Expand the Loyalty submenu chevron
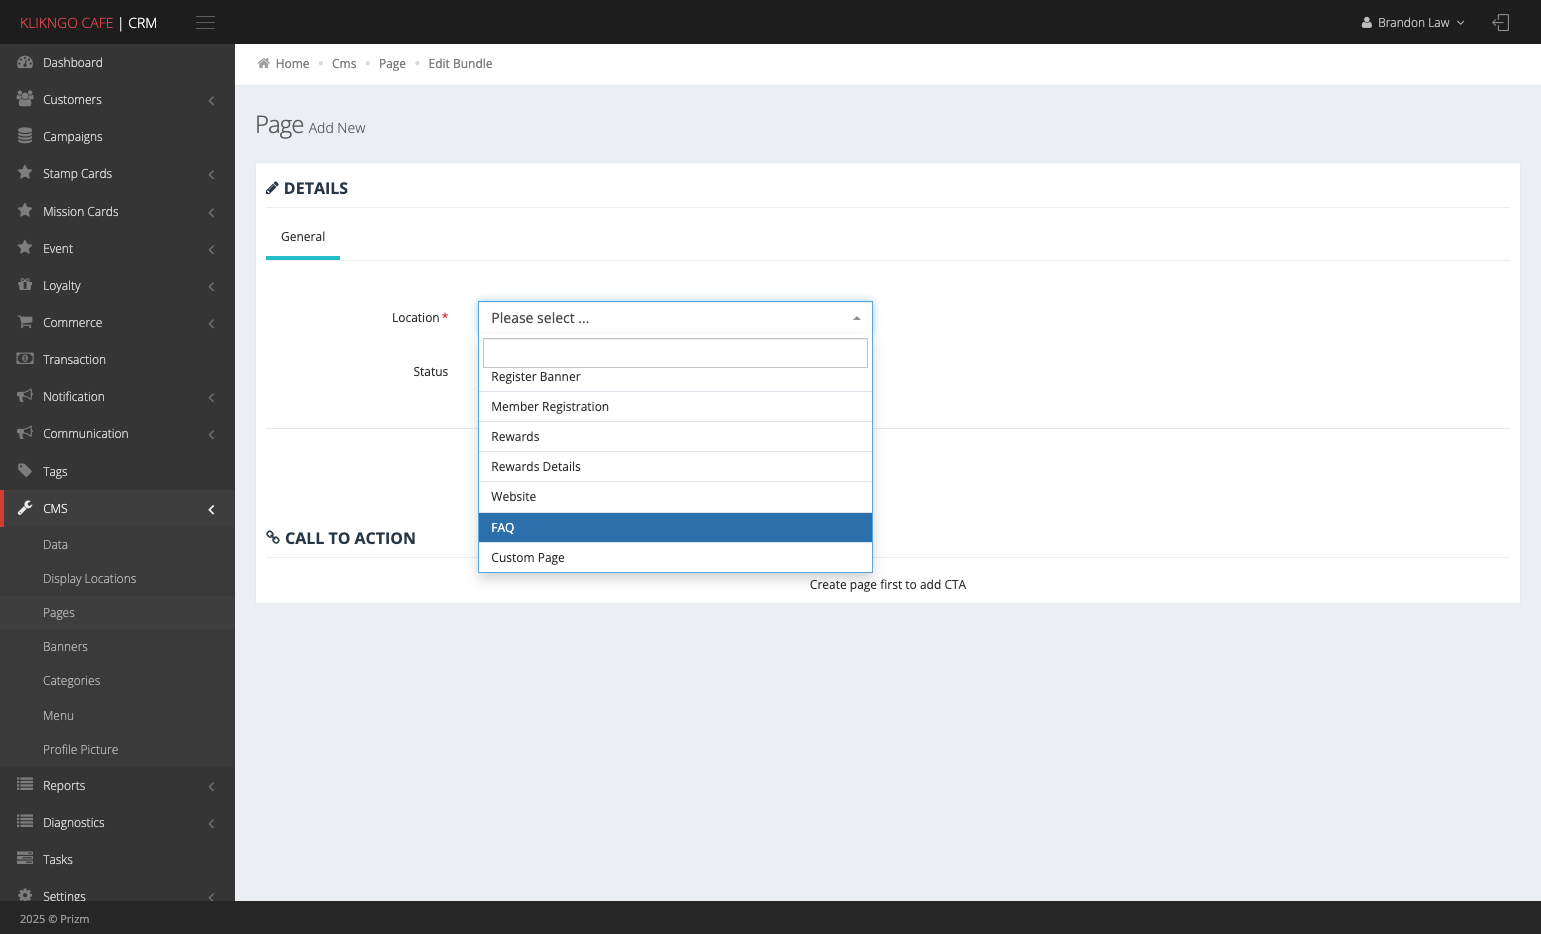The height and width of the screenshot is (934, 1541). tap(211, 286)
